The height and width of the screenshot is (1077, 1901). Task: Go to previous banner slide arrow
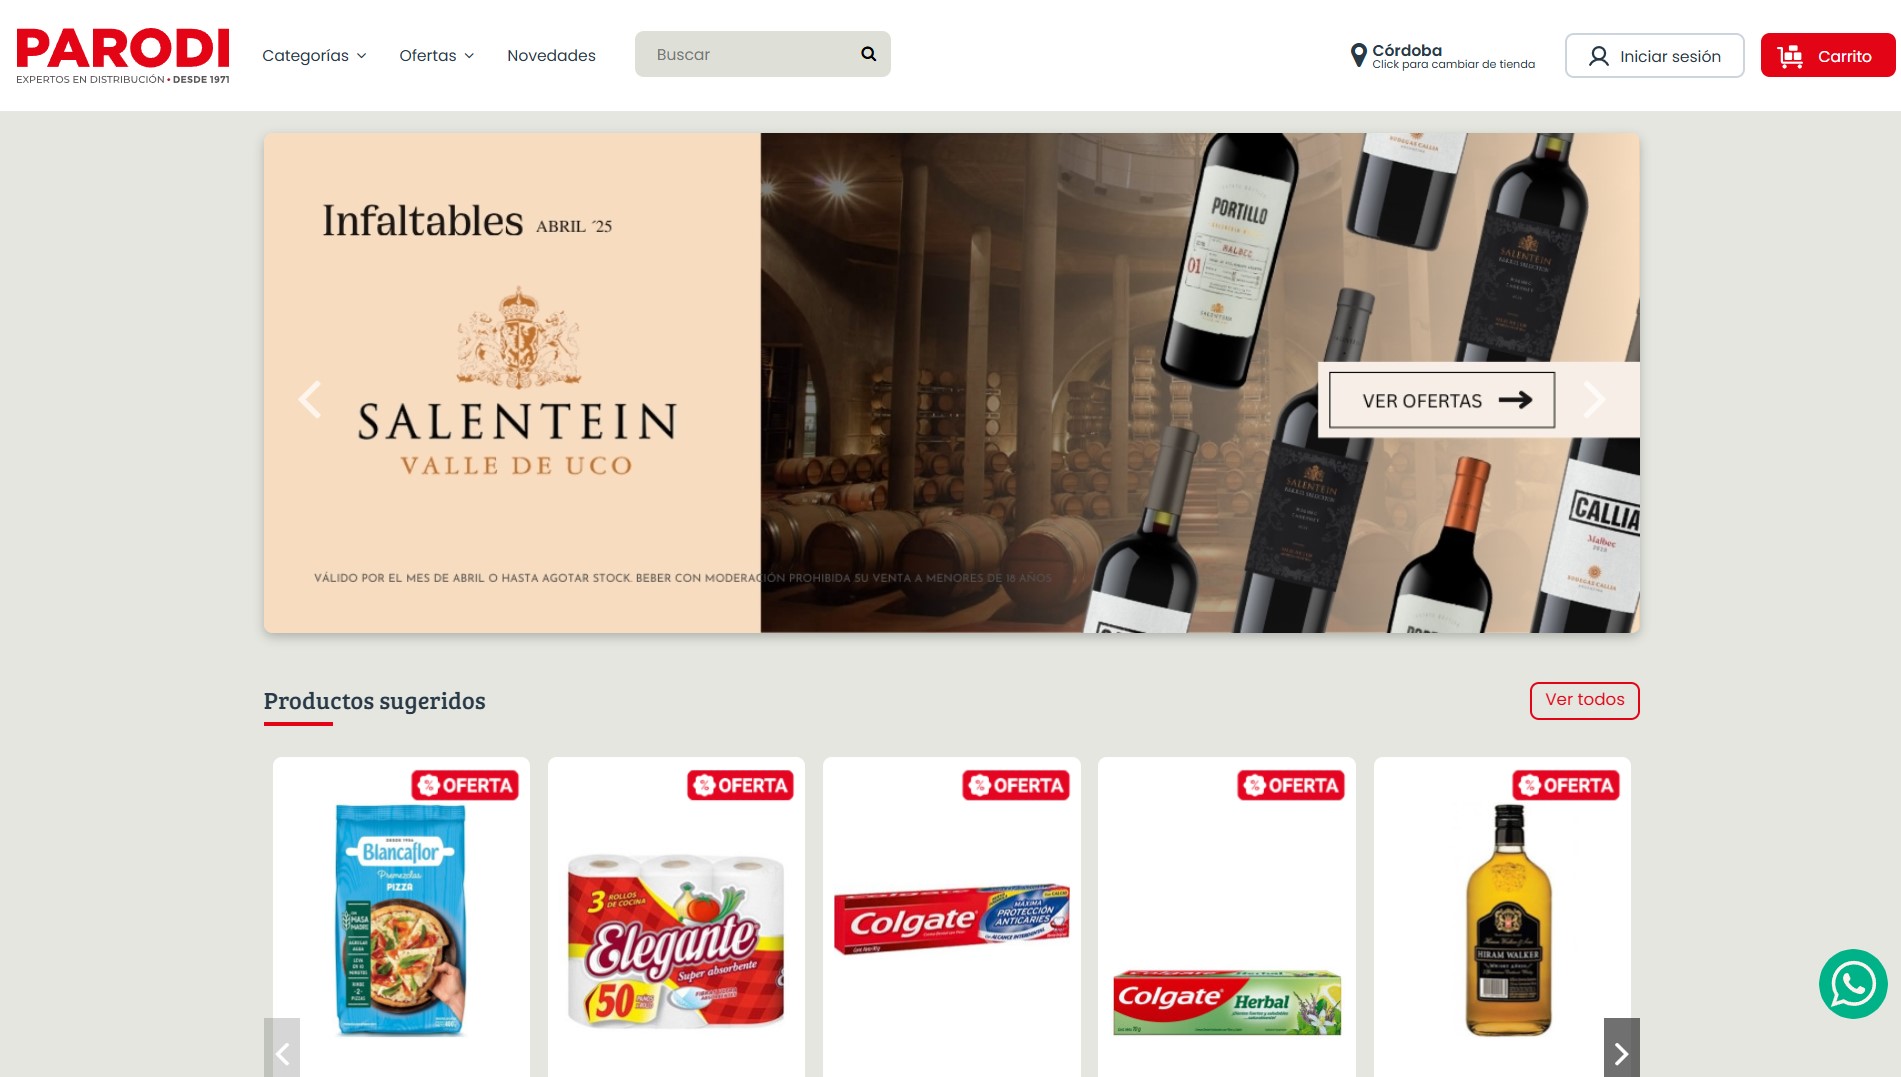(310, 399)
